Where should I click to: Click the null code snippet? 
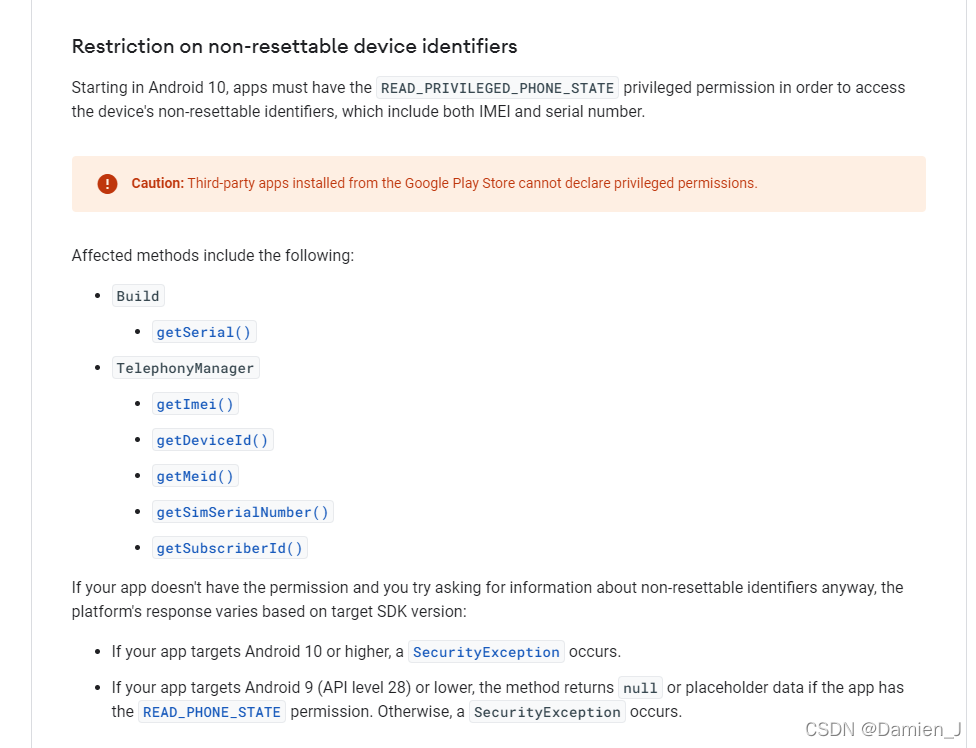click(x=640, y=688)
